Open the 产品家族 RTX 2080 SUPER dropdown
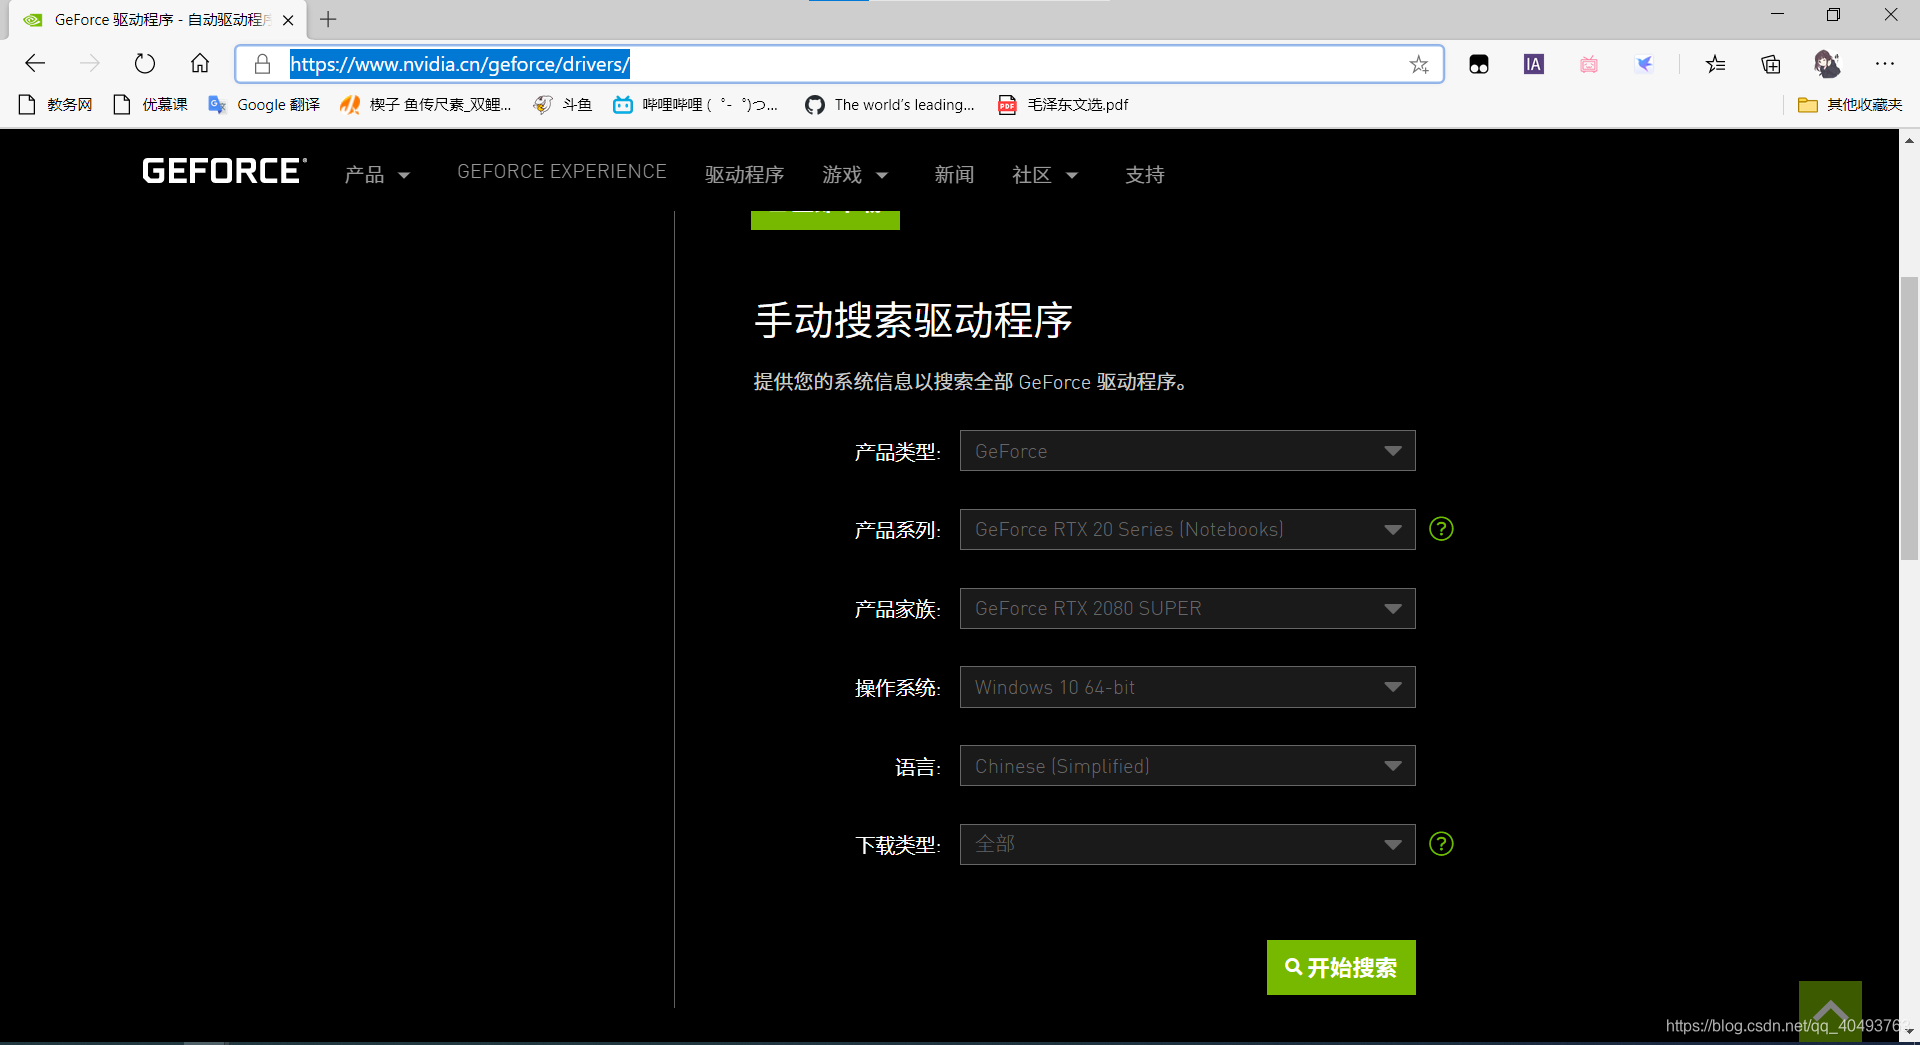The image size is (1920, 1045). [1187, 608]
